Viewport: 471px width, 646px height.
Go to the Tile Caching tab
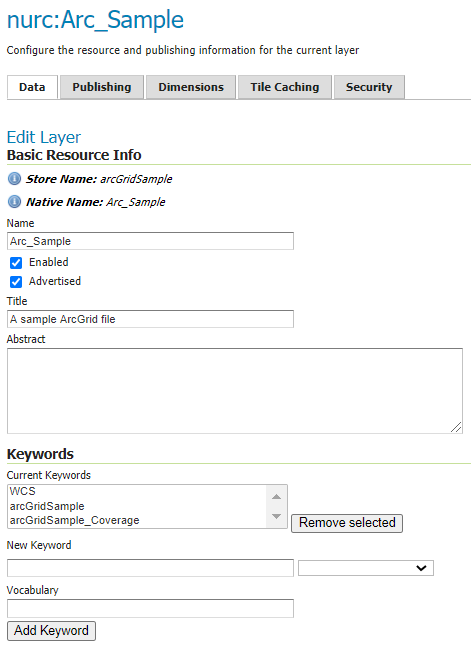[285, 87]
